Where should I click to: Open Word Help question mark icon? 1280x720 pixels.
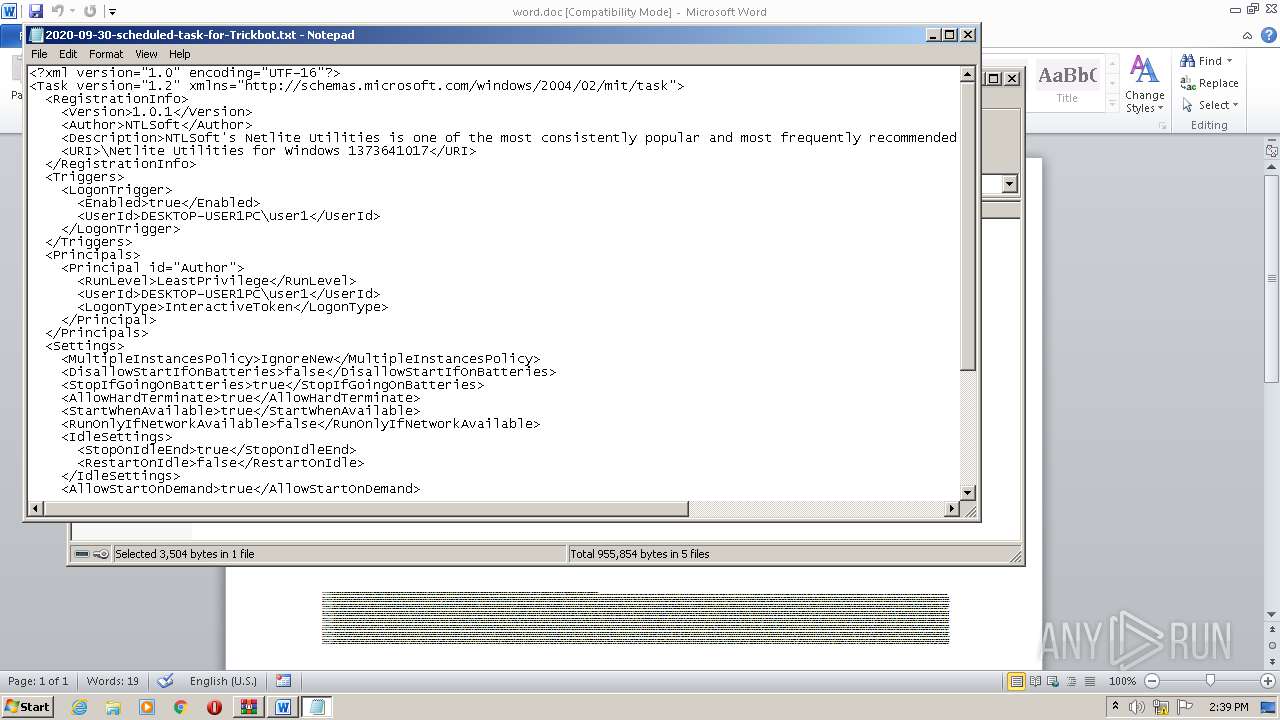pyautogui.click(x=1268, y=34)
